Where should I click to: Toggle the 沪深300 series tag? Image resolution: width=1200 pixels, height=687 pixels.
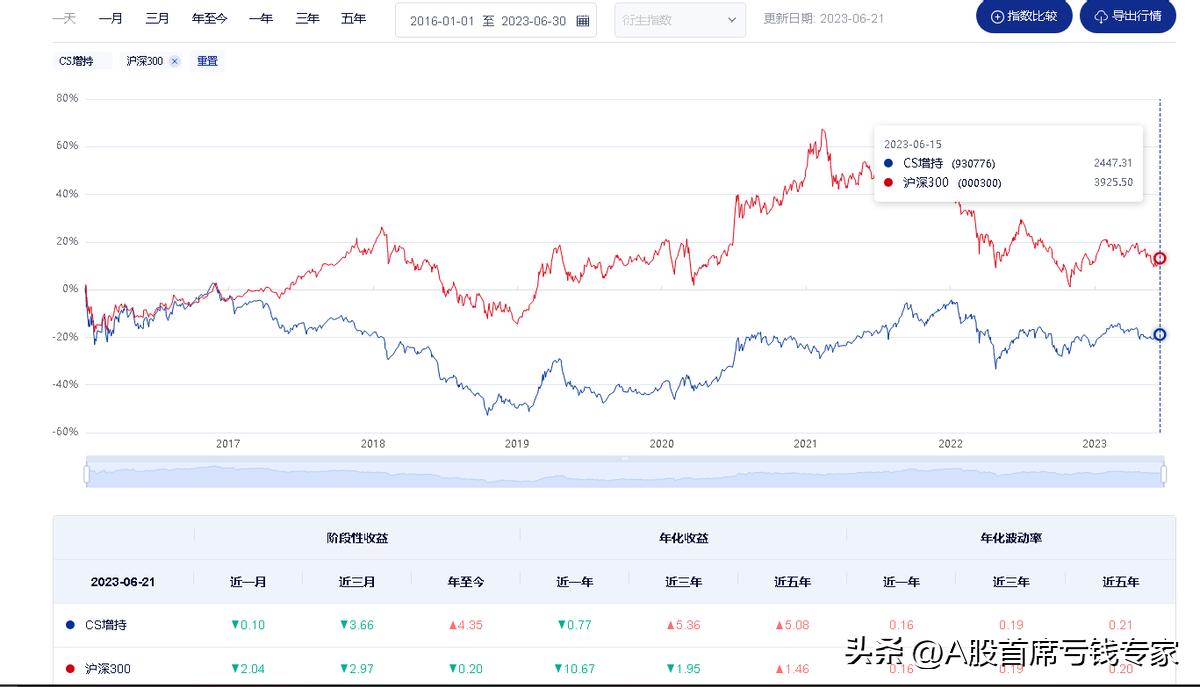coord(145,61)
